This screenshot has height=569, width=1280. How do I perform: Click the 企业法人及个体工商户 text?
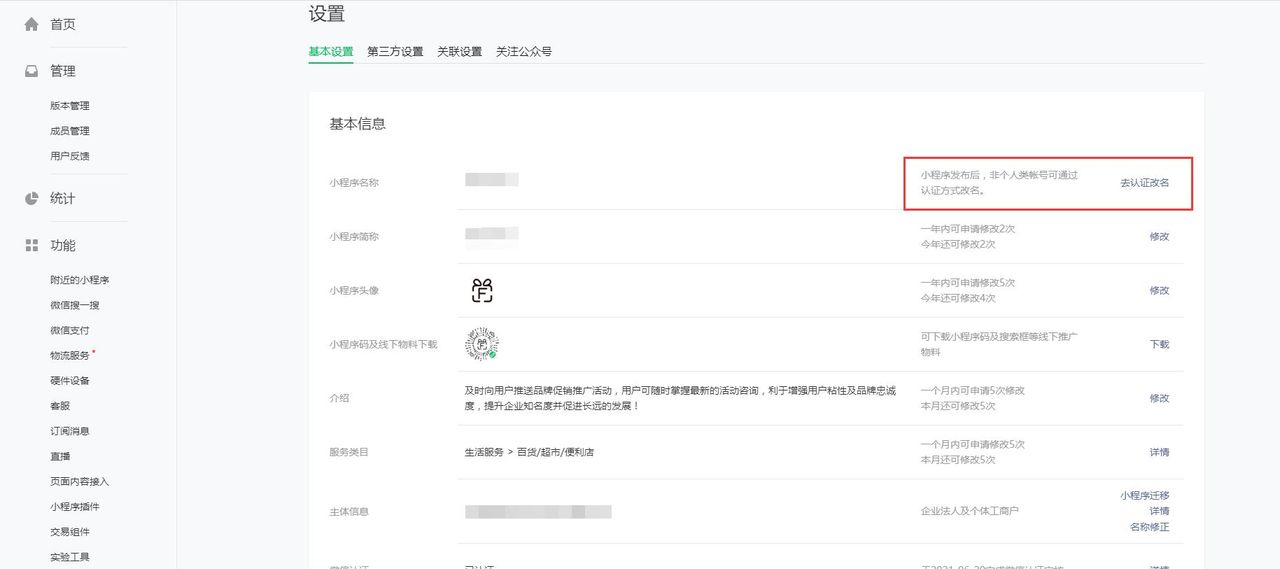click(970, 511)
